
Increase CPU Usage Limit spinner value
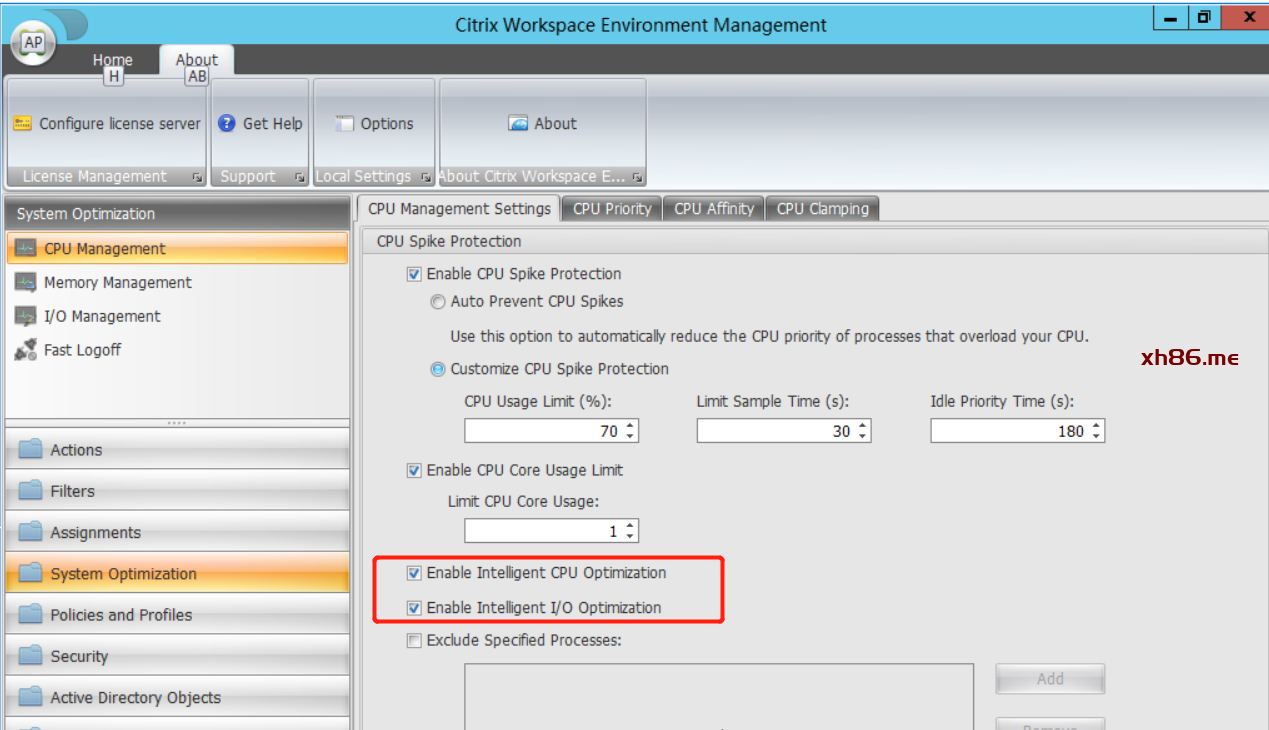click(630, 426)
